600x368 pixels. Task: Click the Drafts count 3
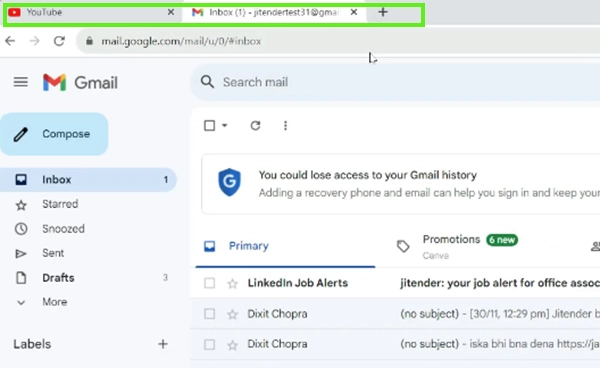click(x=165, y=277)
